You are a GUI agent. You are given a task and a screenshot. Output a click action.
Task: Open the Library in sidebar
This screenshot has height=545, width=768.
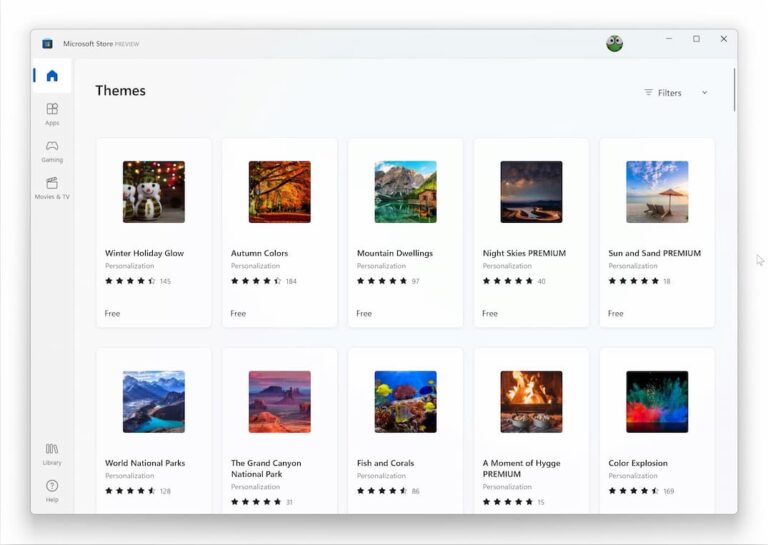(x=52, y=454)
